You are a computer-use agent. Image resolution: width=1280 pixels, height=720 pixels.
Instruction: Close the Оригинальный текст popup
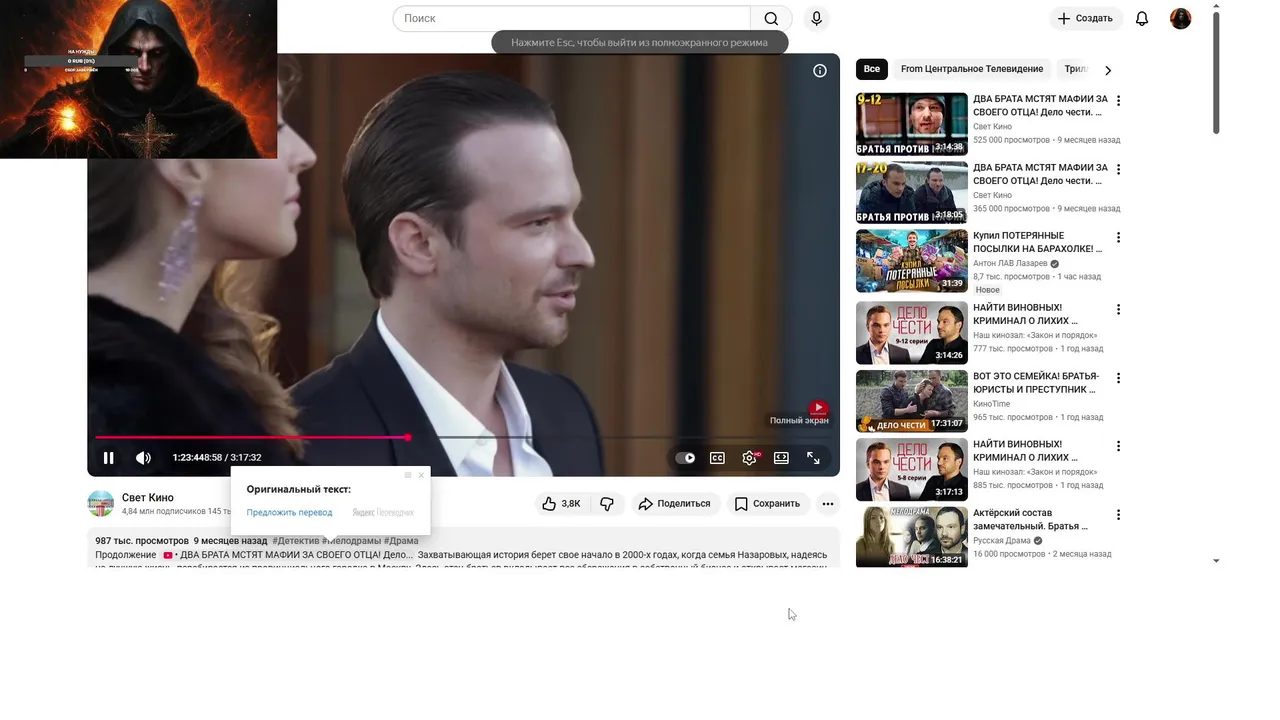tap(421, 475)
